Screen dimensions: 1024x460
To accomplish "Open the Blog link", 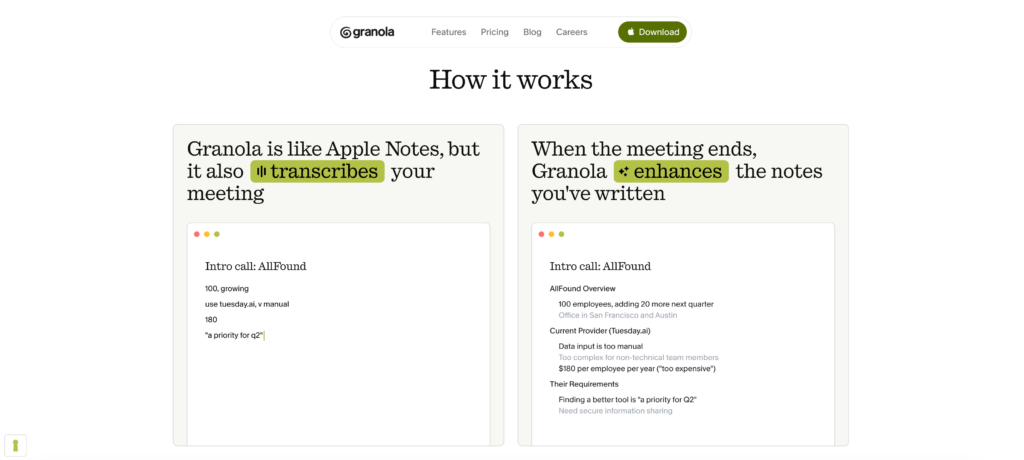I will point(532,32).
